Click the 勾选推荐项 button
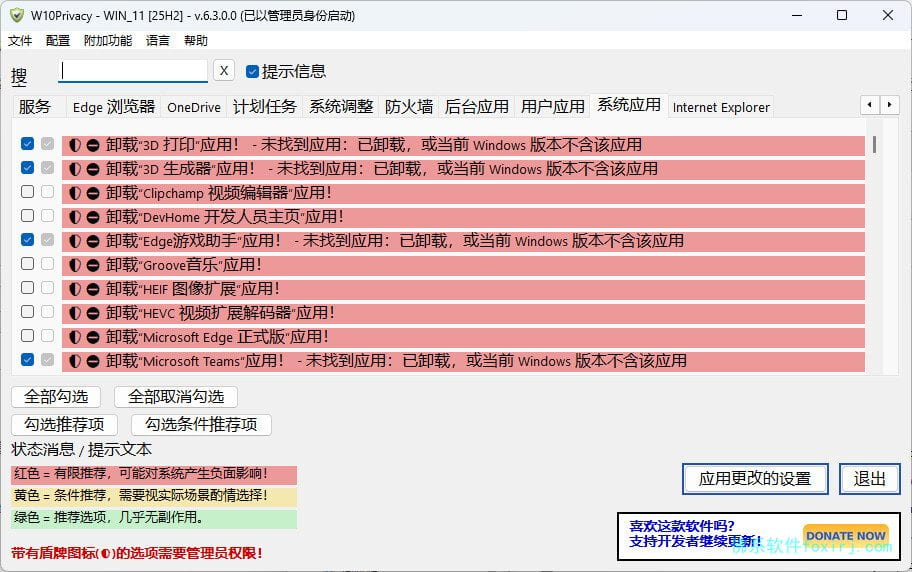 tap(64, 425)
